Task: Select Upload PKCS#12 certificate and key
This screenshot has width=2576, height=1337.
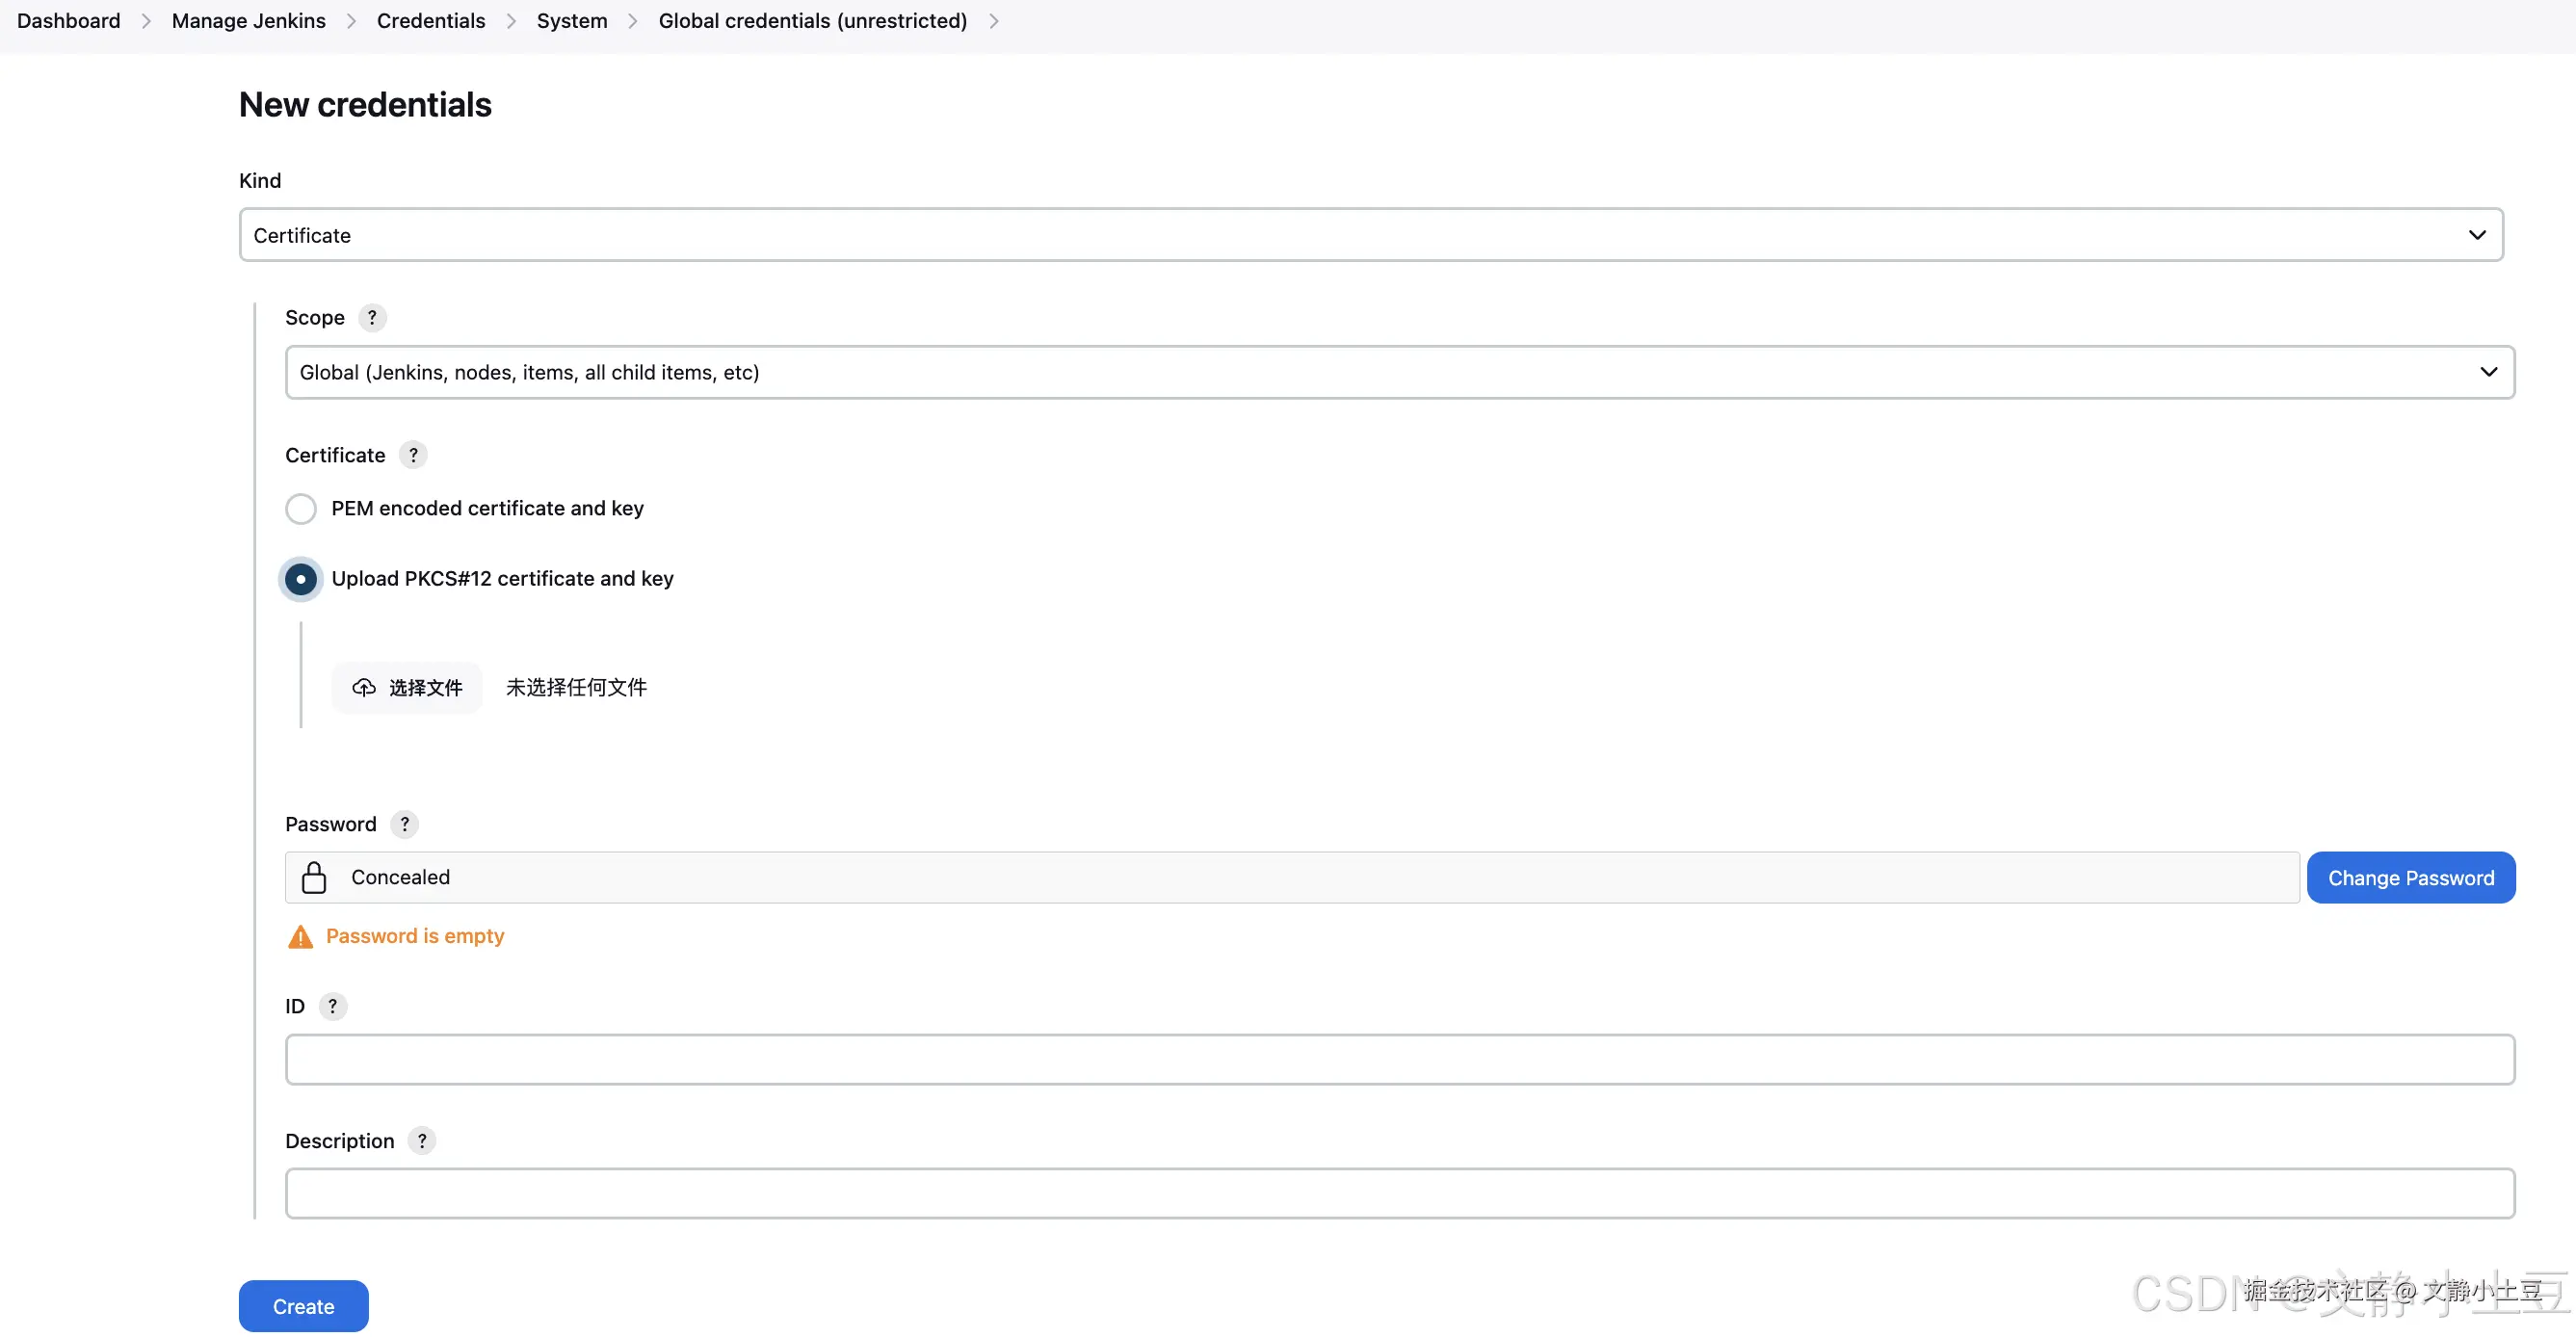Action: [x=301, y=579]
